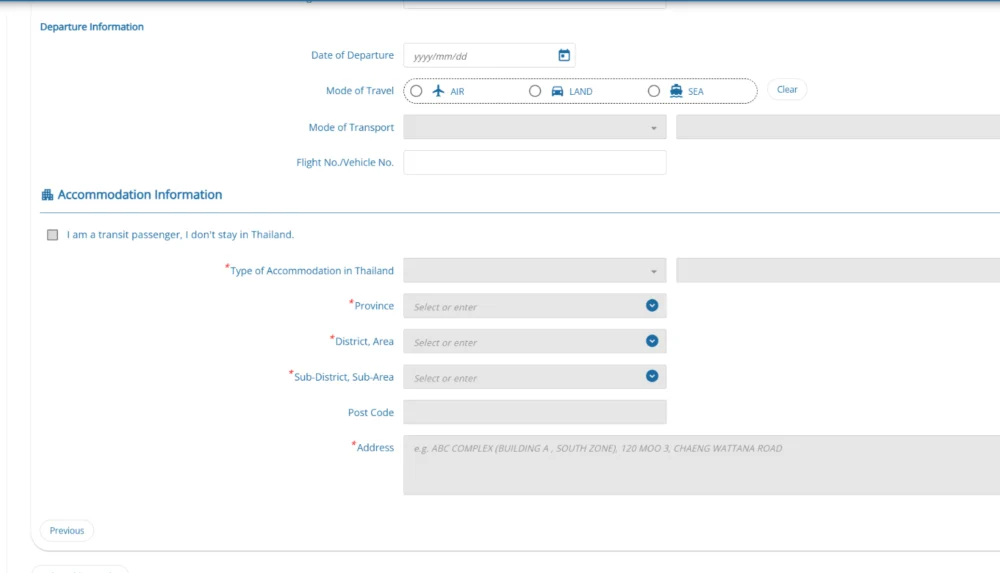The height and width of the screenshot is (573, 1000).
Task: Click the Post Code field
Action: coord(534,412)
